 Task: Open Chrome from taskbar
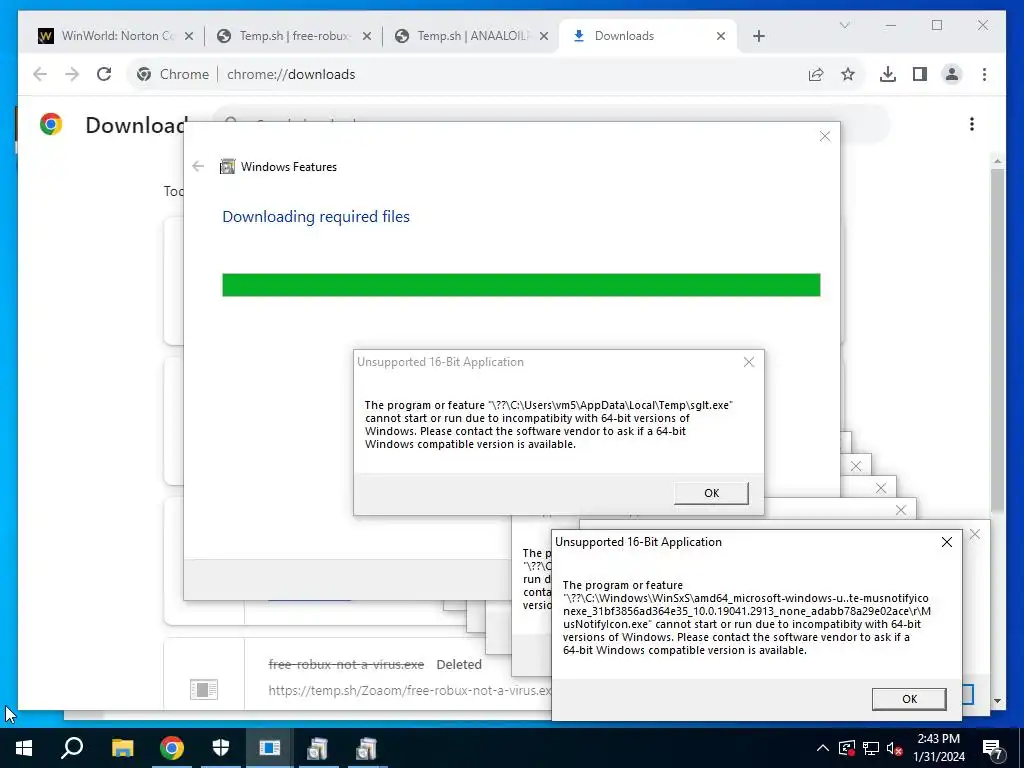point(172,748)
